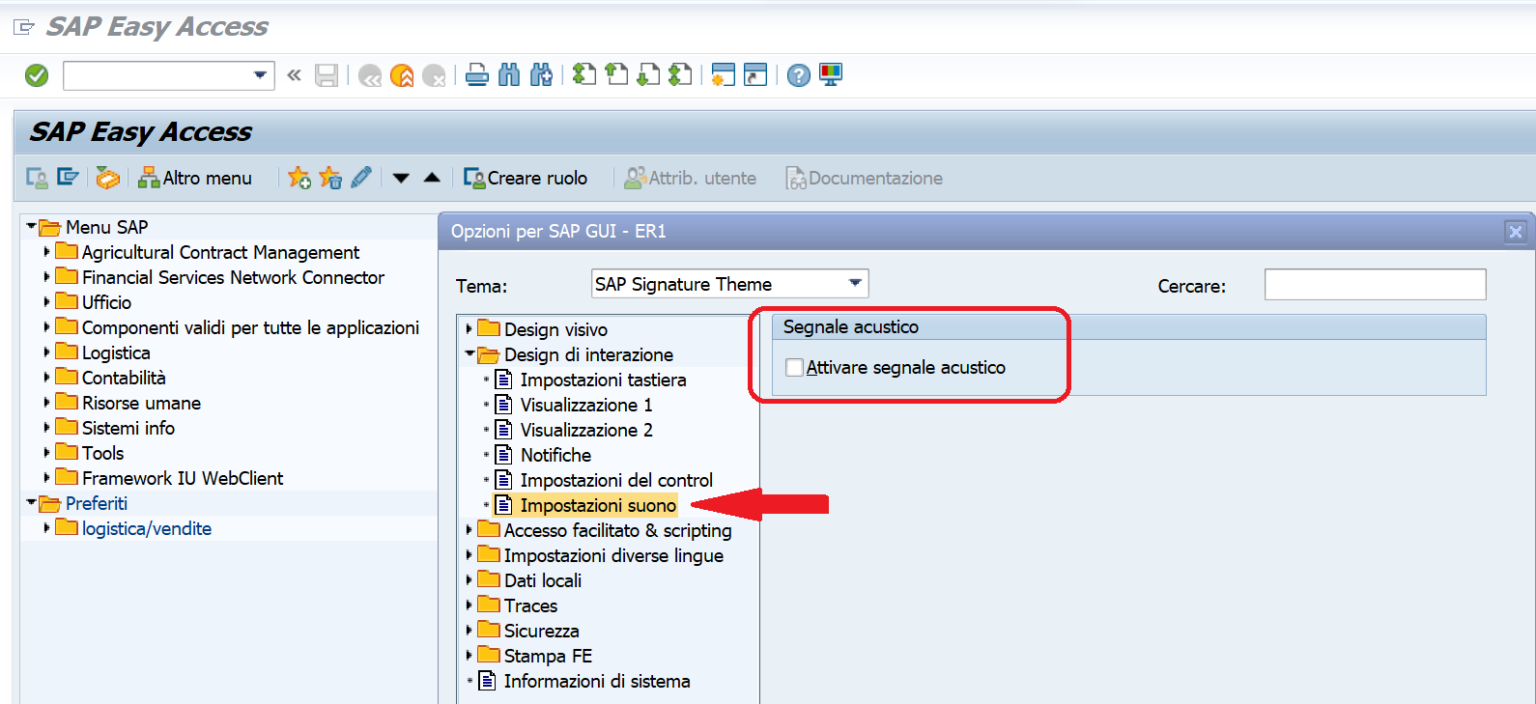Screen dimensions: 1536x704
Task: Click inside the Cercare search field
Action: (1374, 284)
